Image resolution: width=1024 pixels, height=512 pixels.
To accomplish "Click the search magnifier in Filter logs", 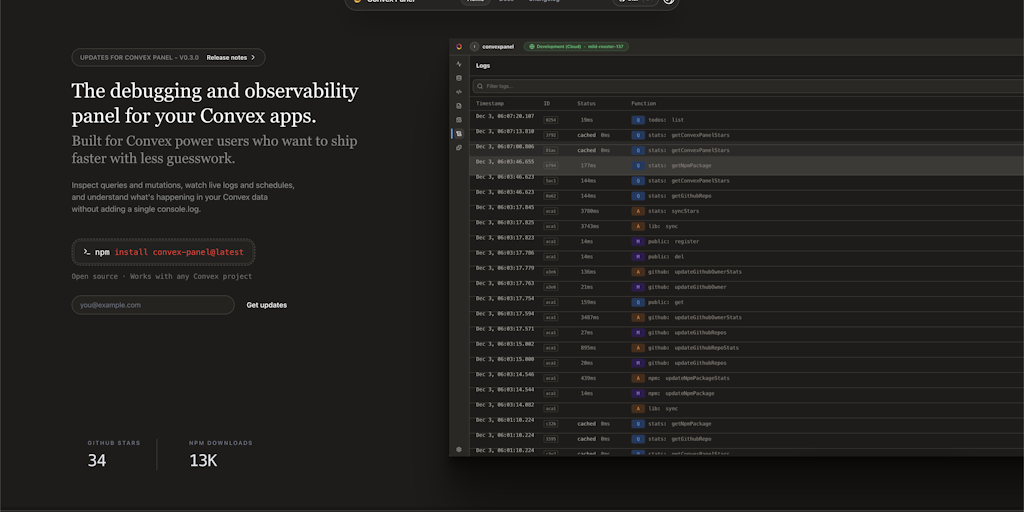I will (481, 86).
